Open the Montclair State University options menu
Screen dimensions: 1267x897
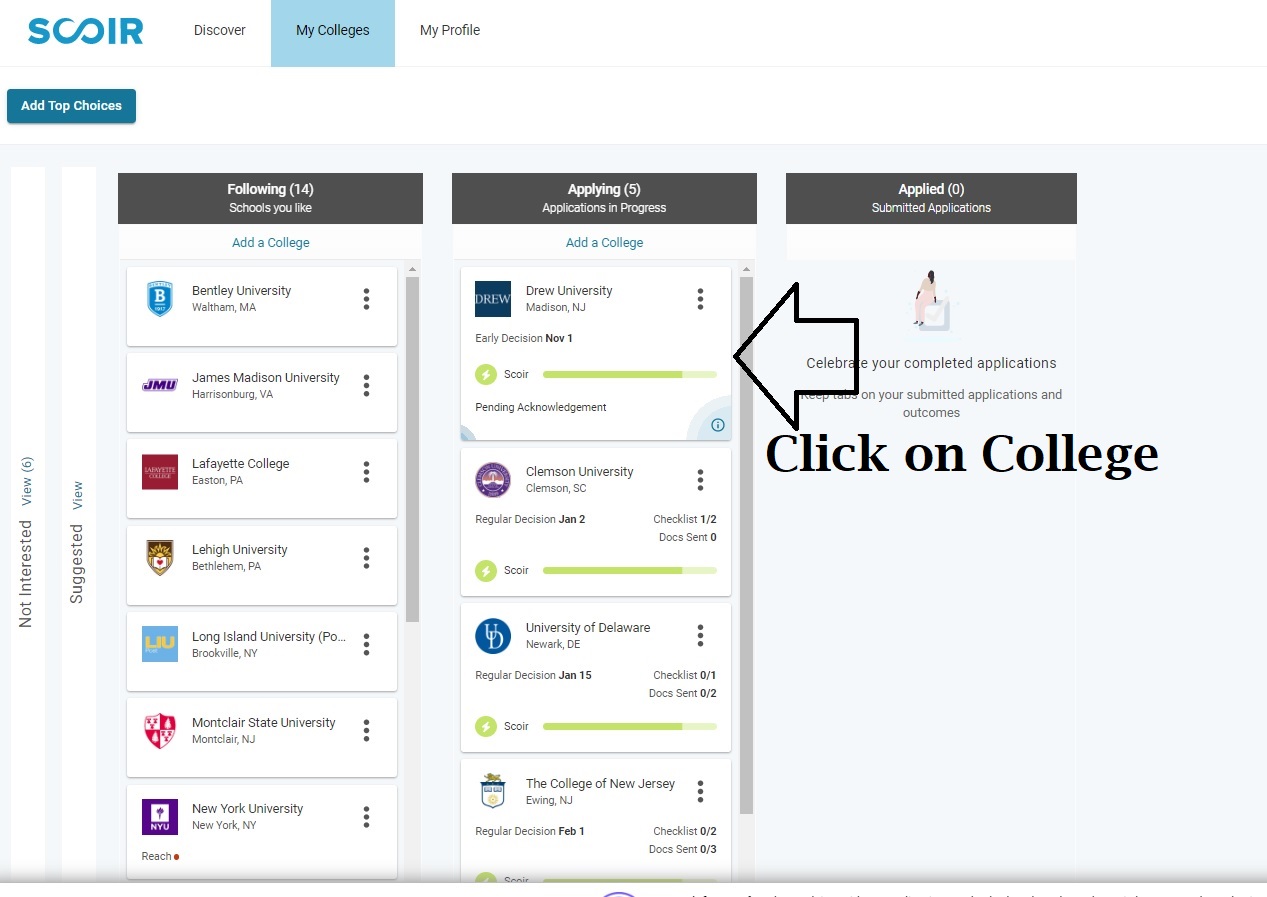coord(366,731)
